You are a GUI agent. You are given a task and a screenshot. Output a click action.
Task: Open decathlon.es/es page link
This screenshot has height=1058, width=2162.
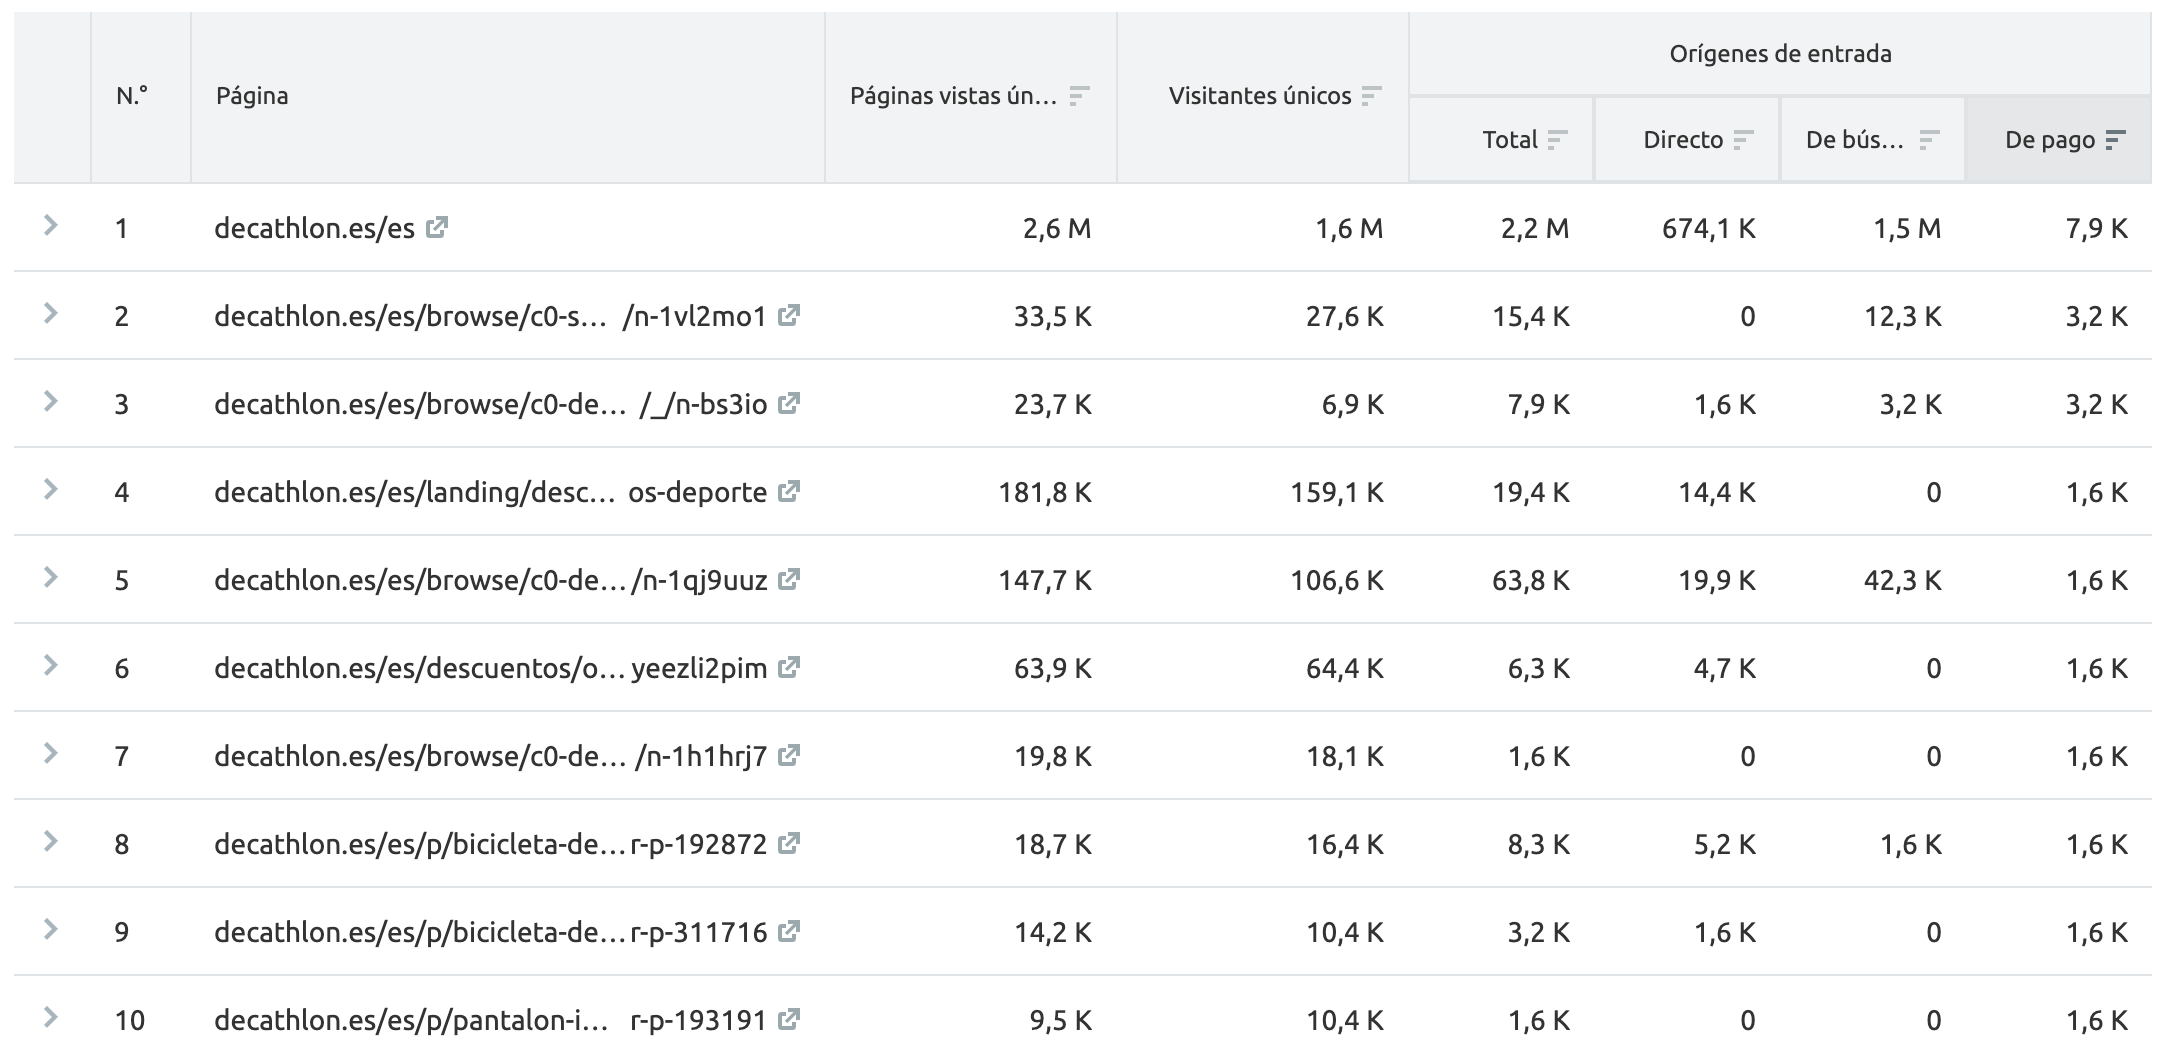click(314, 229)
